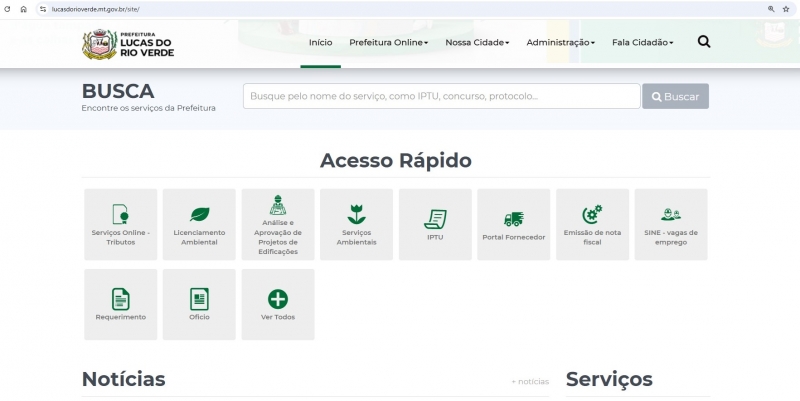Screen dimensions: 800x401
Task: Open the Serviços Ambientais flower icon
Action: (x=356, y=214)
